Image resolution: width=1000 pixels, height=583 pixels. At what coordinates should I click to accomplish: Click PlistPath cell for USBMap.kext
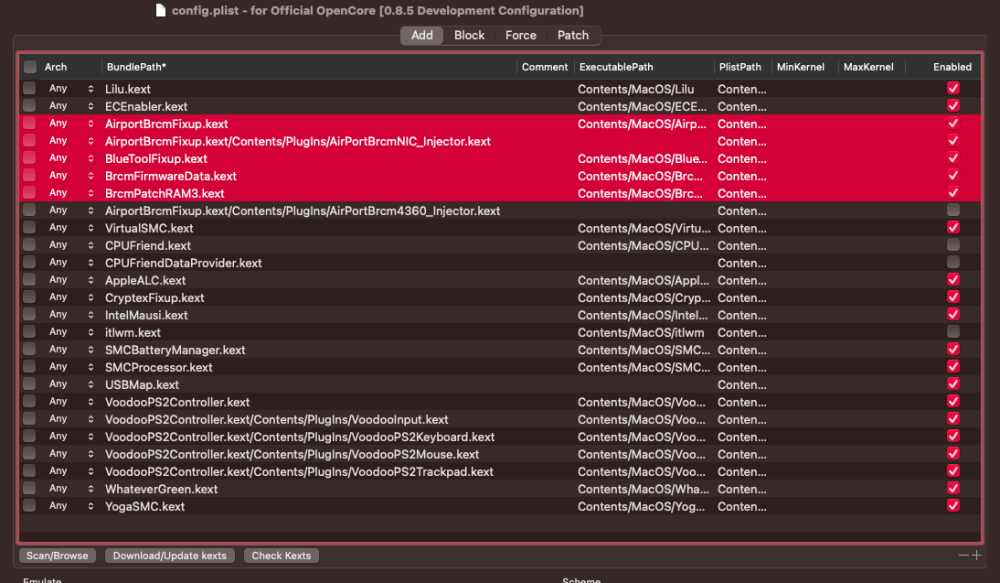click(x=742, y=385)
